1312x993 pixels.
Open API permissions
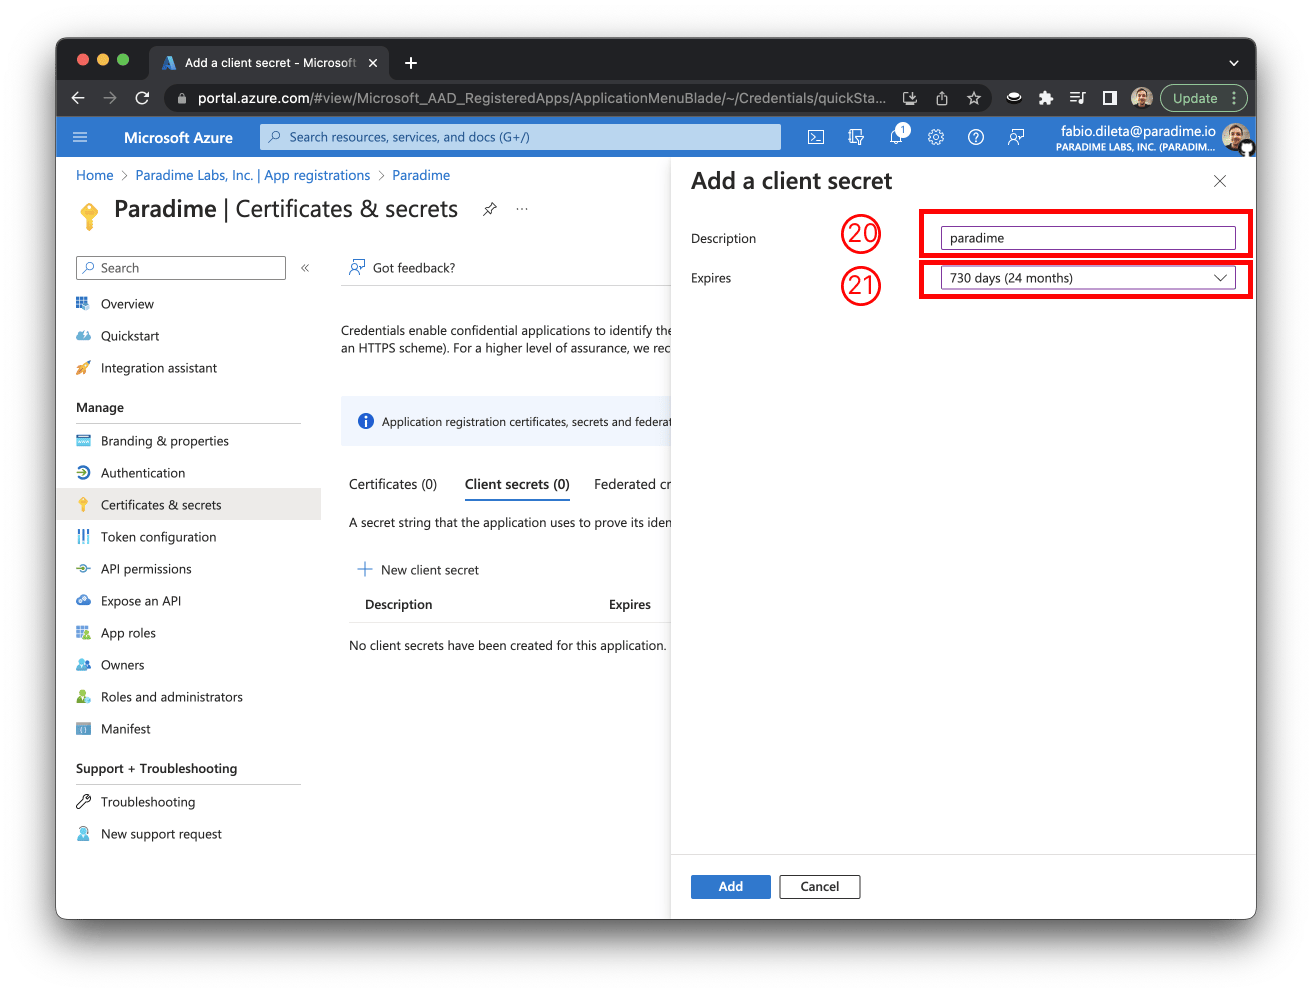tap(146, 569)
